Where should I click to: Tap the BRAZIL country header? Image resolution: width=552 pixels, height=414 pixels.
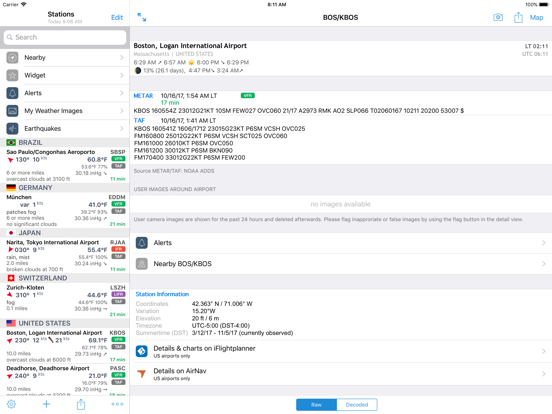(x=65, y=143)
